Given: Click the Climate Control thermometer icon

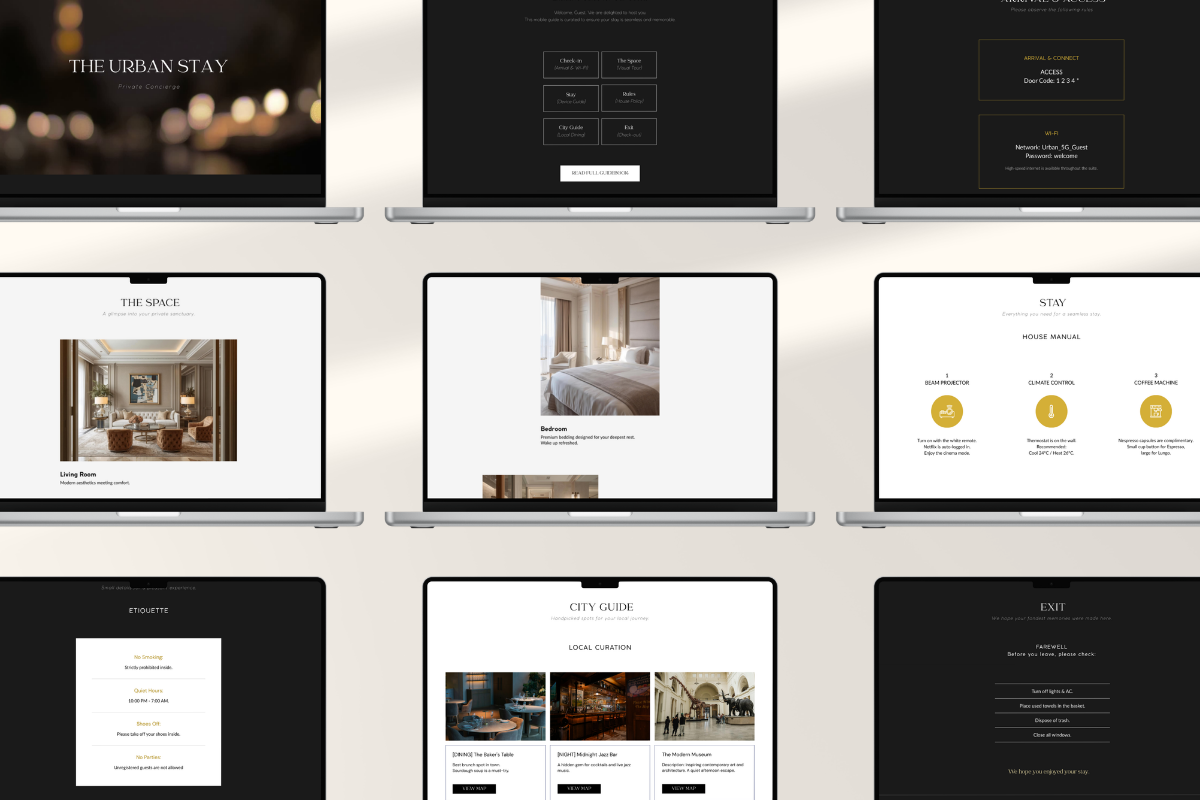Looking at the screenshot, I should tap(1051, 411).
